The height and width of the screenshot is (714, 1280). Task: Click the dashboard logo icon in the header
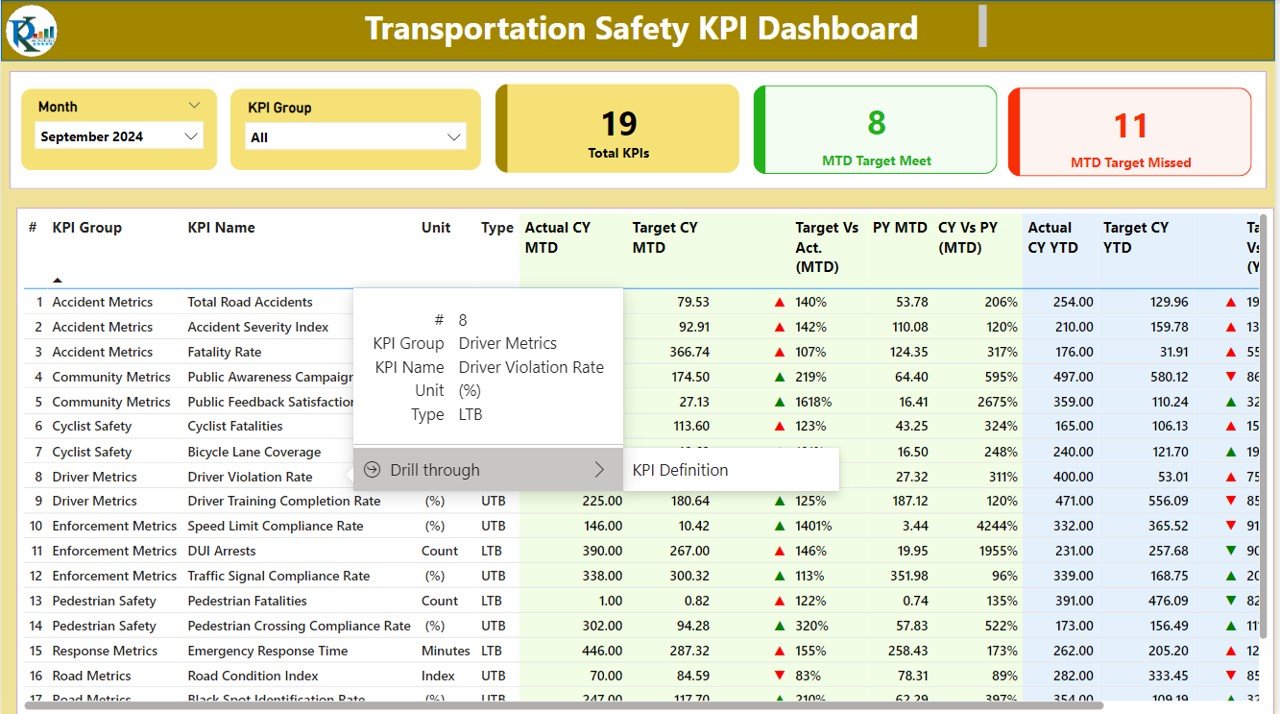tap(31, 31)
